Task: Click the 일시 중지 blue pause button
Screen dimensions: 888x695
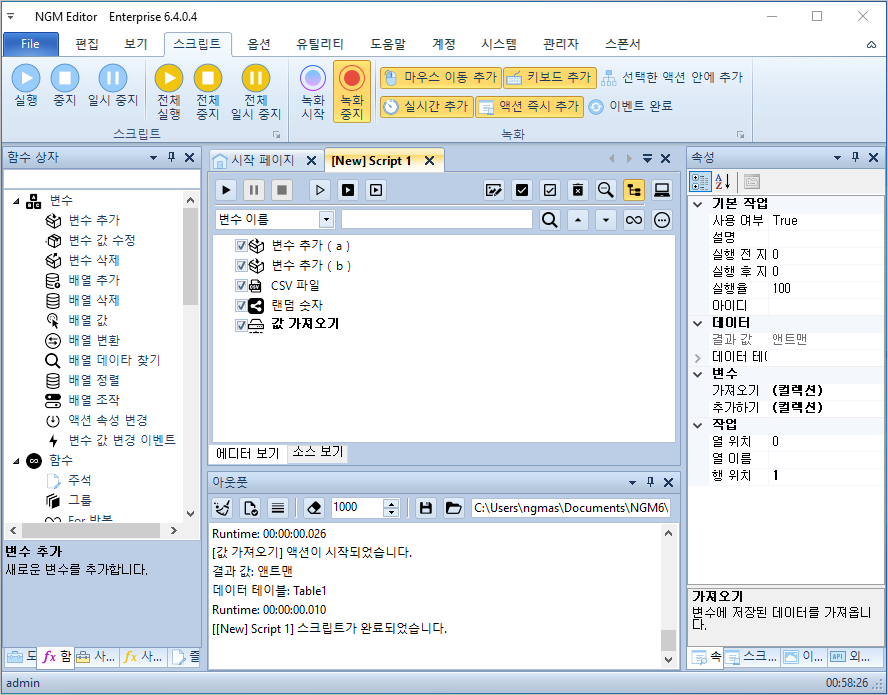Action: [x=113, y=86]
